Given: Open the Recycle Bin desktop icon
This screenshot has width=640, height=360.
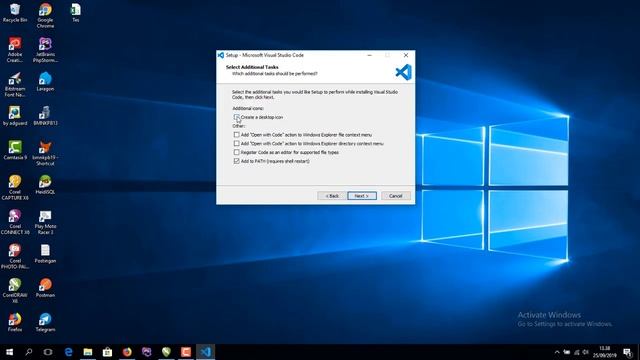Looking at the screenshot, I should coord(15,12).
